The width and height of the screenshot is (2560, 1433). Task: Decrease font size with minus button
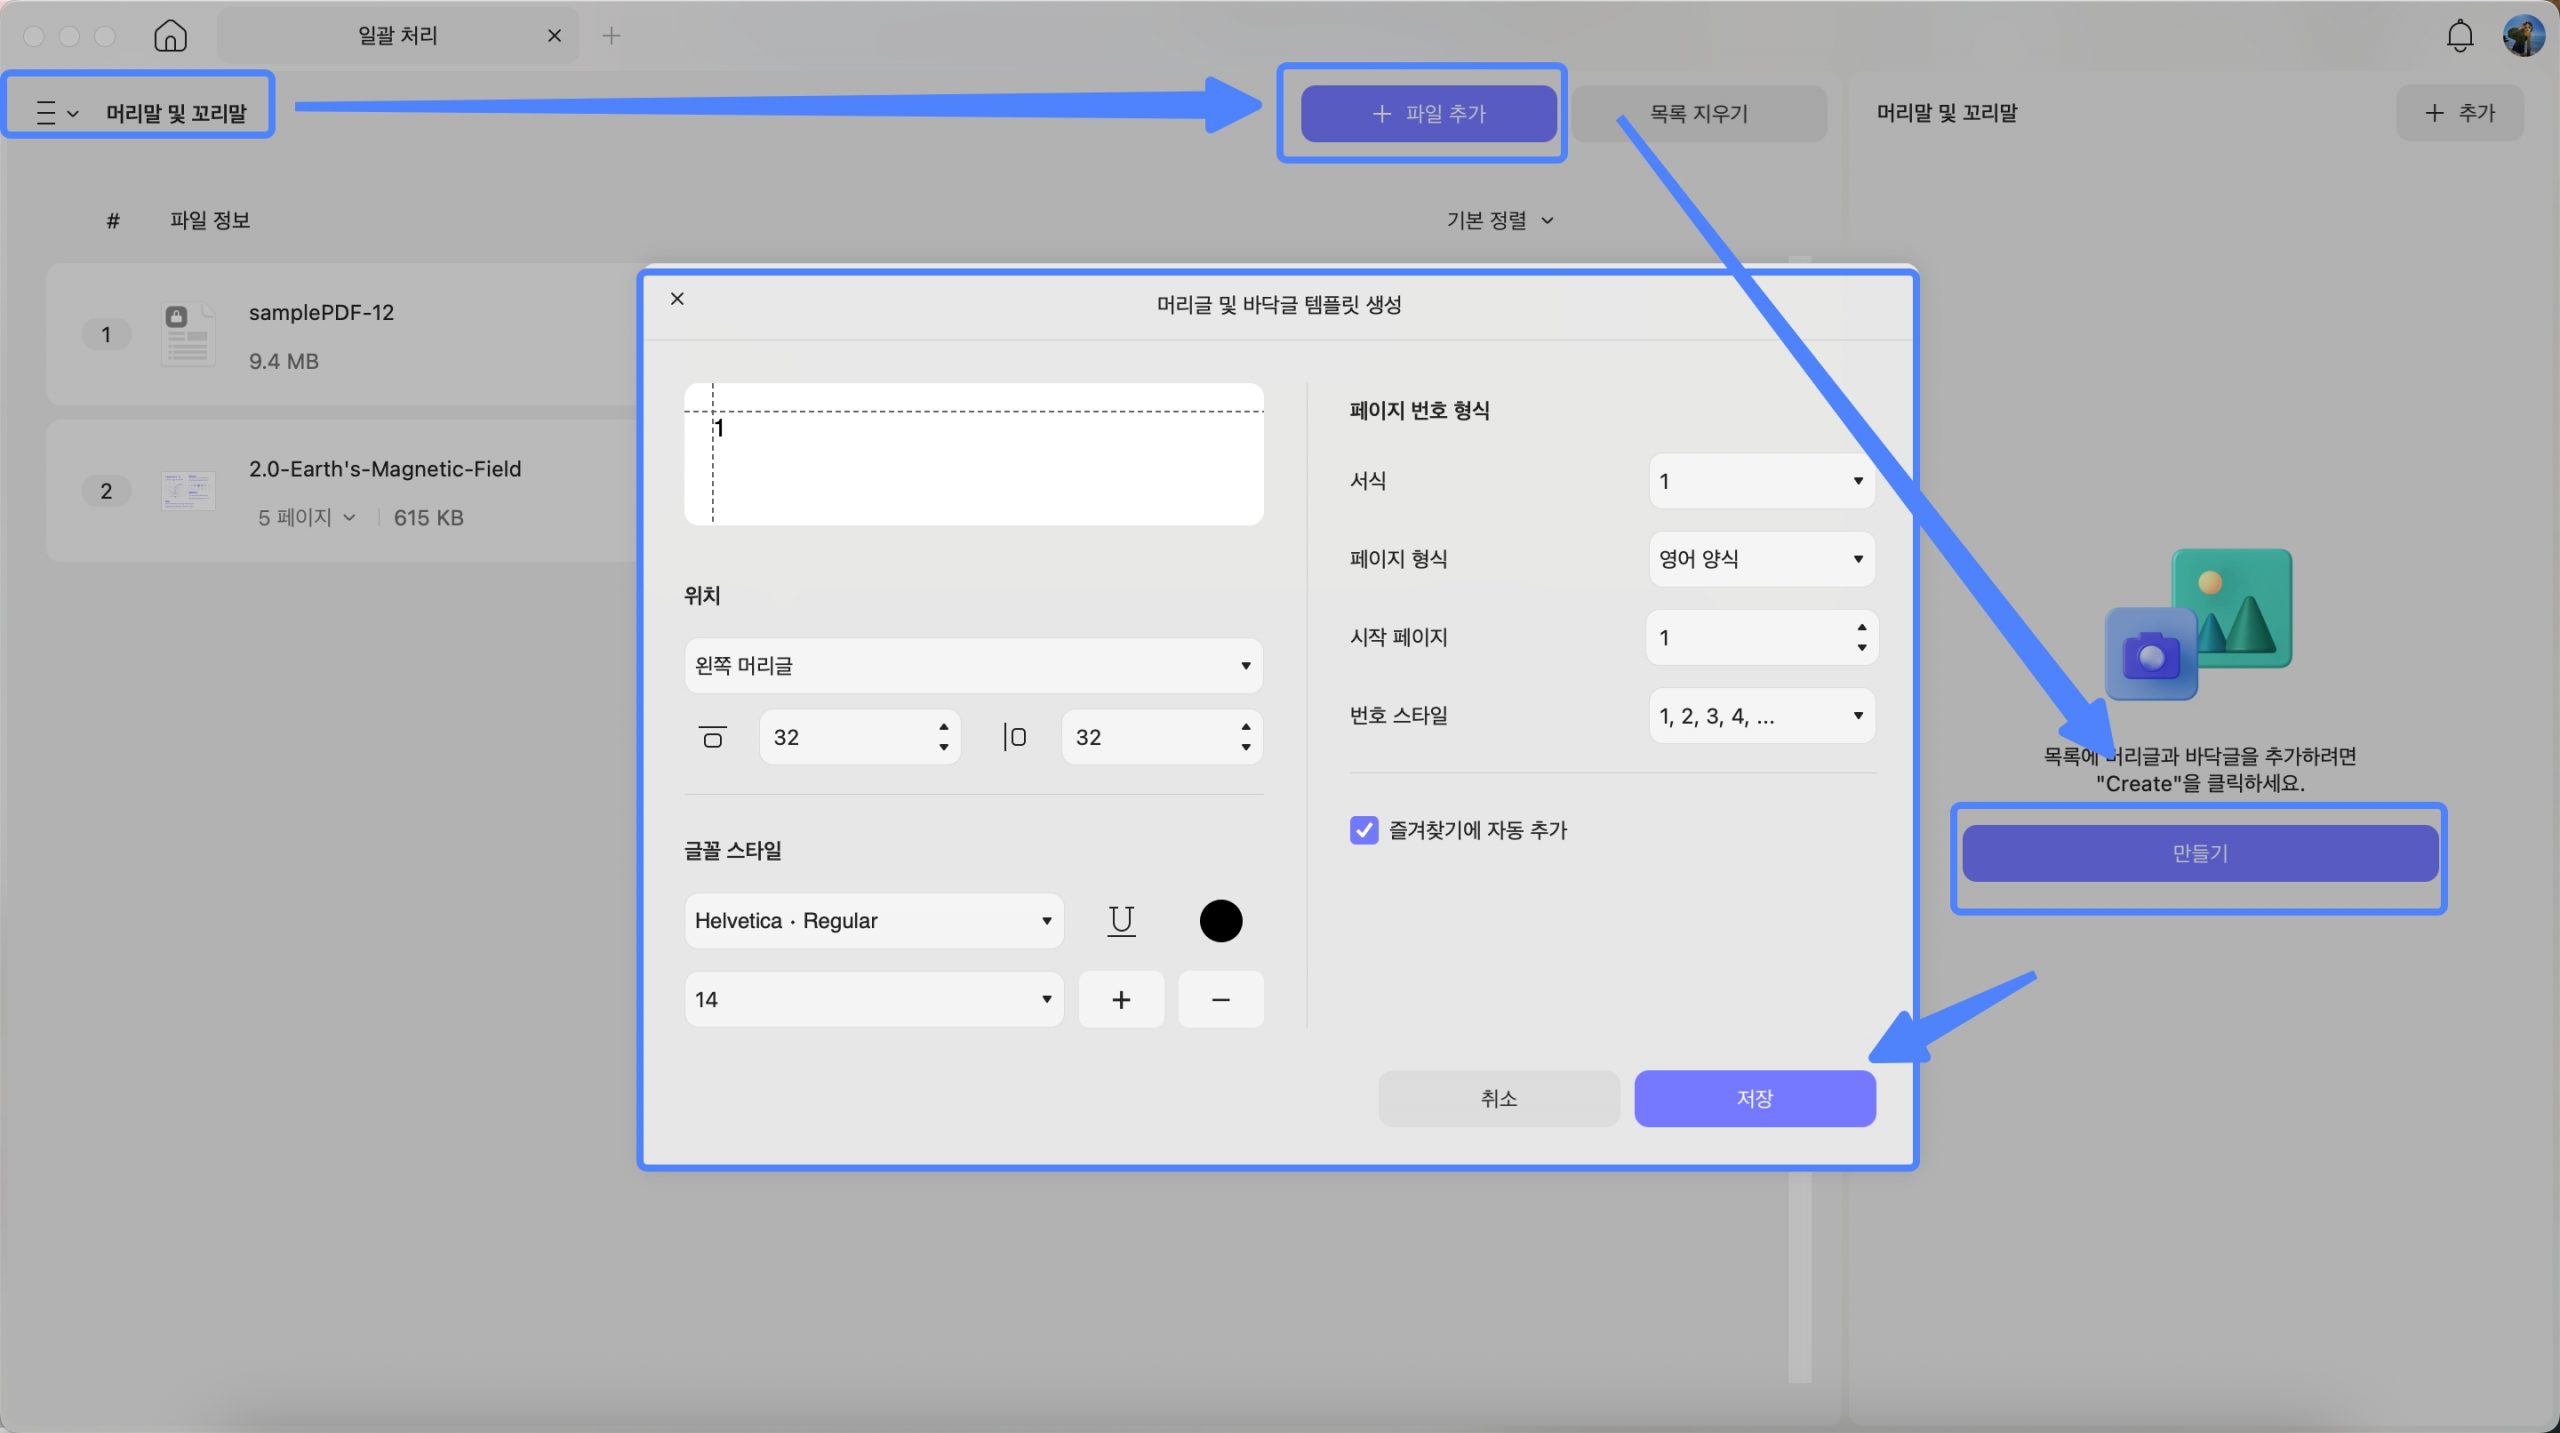pyautogui.click(x=1220, y=999)
